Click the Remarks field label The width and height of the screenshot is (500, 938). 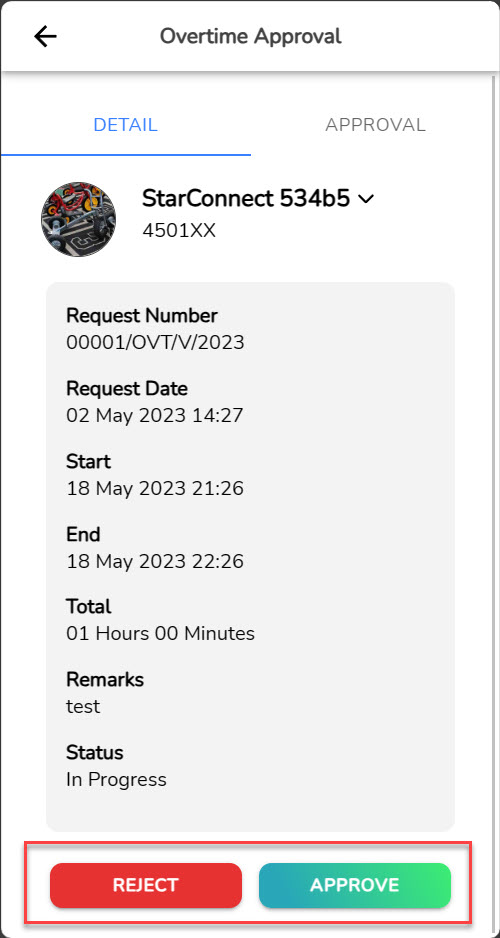click(105, 680)
